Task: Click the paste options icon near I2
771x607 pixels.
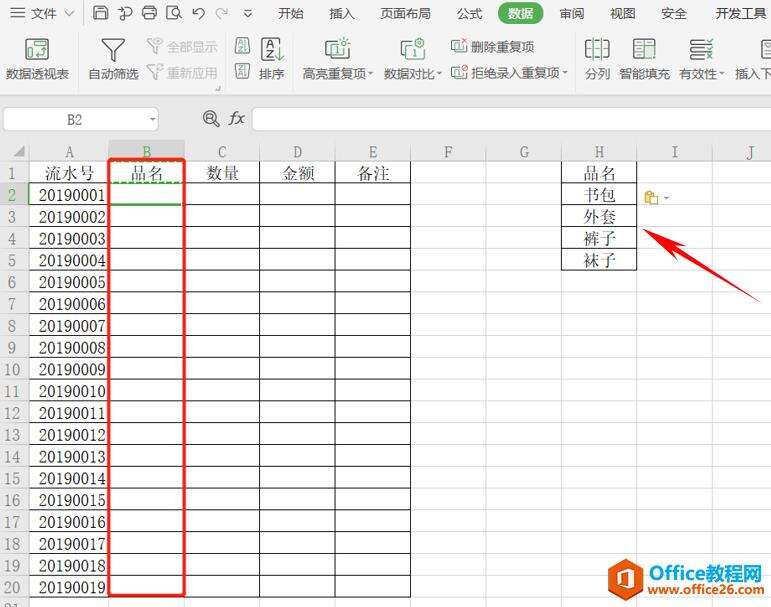Action: tap(651, 198)
